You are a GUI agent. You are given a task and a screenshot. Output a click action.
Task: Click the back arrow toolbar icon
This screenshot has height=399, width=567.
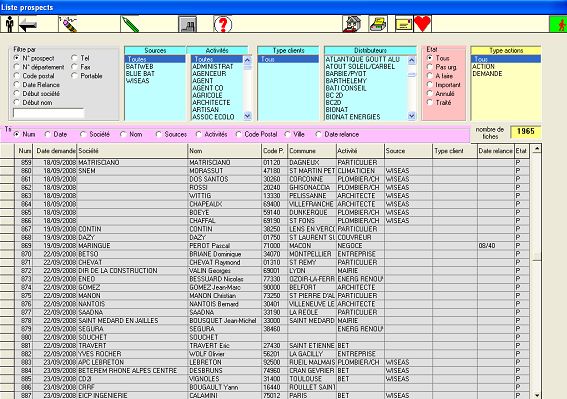(x=28, y=25)
